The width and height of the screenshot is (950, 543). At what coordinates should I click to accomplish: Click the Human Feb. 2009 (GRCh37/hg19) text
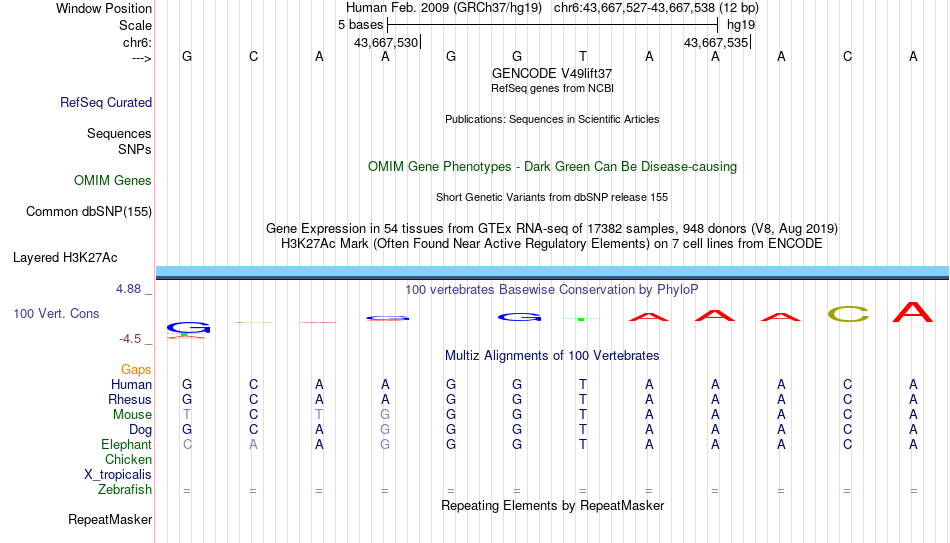pos(443,8)
